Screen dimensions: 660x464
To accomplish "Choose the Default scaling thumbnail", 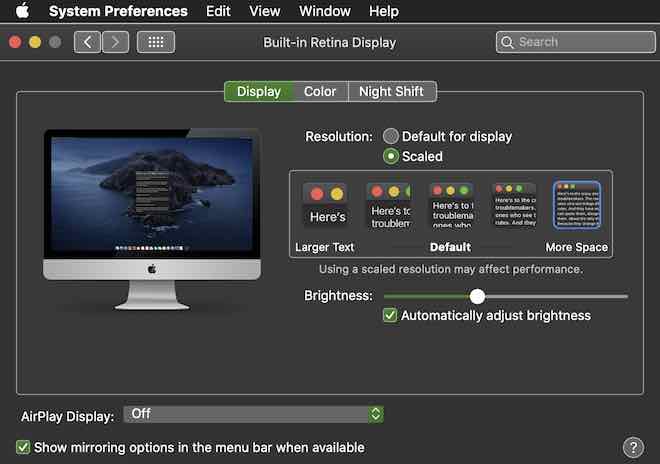I will point(452,205).
